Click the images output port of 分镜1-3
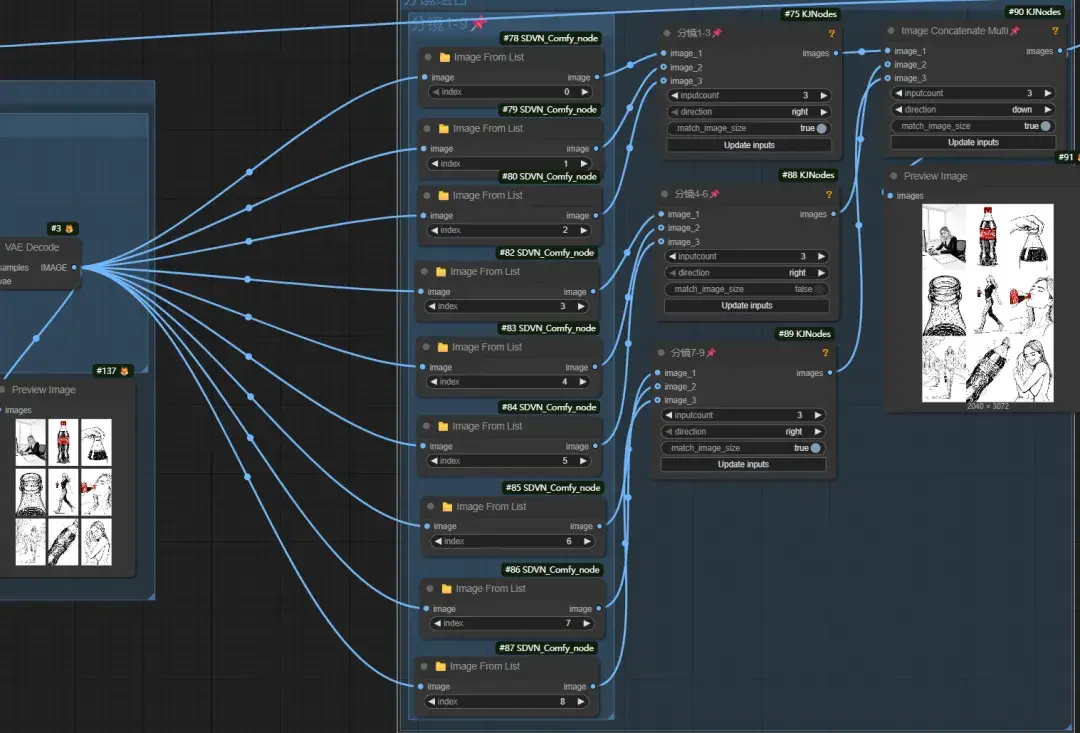This screenshot has width=1080, height=733. [x=836, y=53]
